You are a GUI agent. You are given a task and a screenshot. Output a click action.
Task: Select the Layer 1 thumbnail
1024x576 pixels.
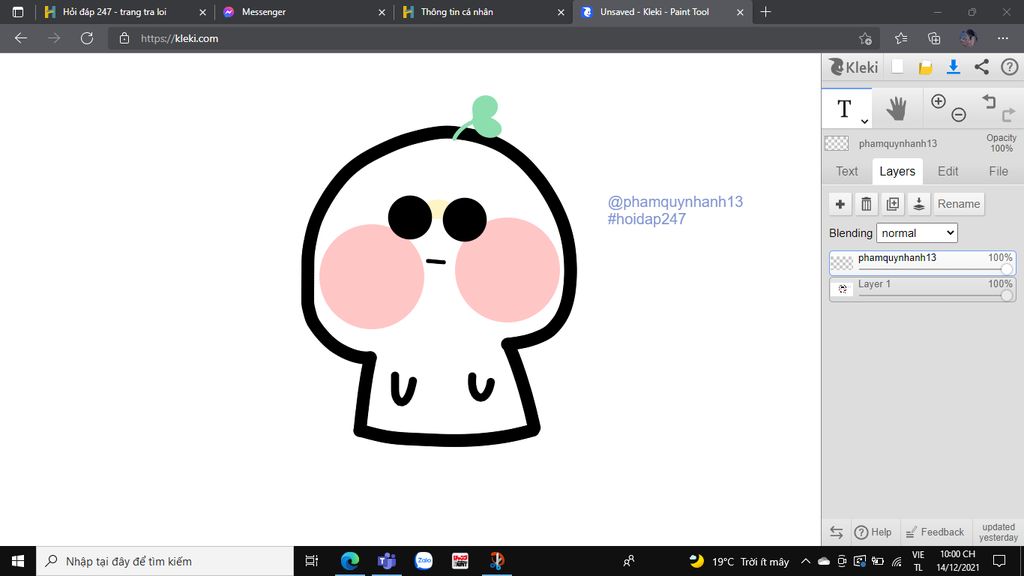point(842,289)
